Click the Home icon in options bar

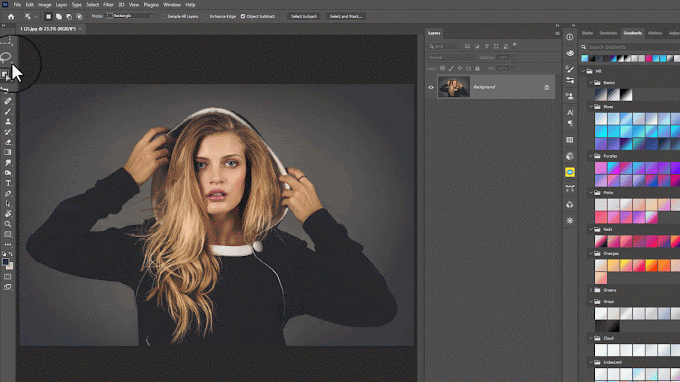tap(11, 16)
